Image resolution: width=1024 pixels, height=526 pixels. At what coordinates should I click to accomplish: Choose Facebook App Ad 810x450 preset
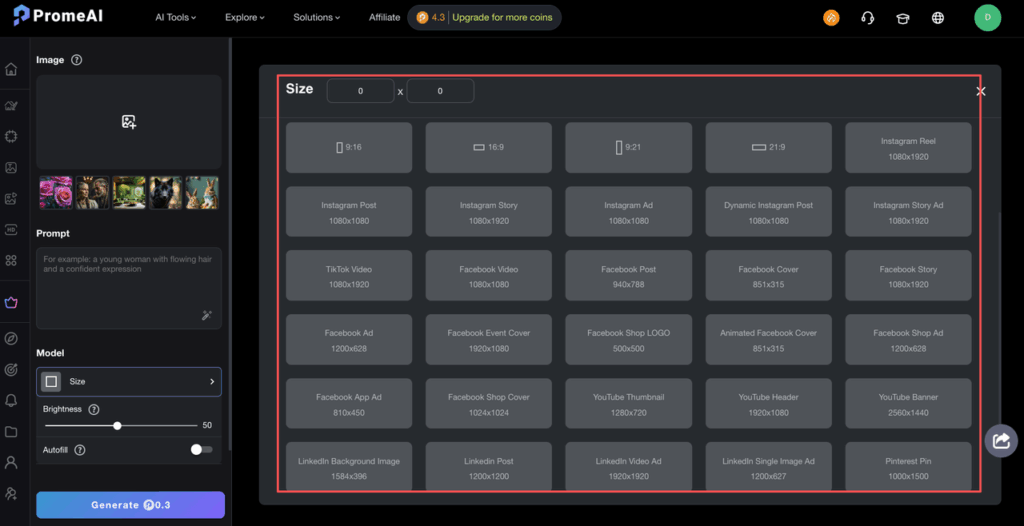click(349, 404)
